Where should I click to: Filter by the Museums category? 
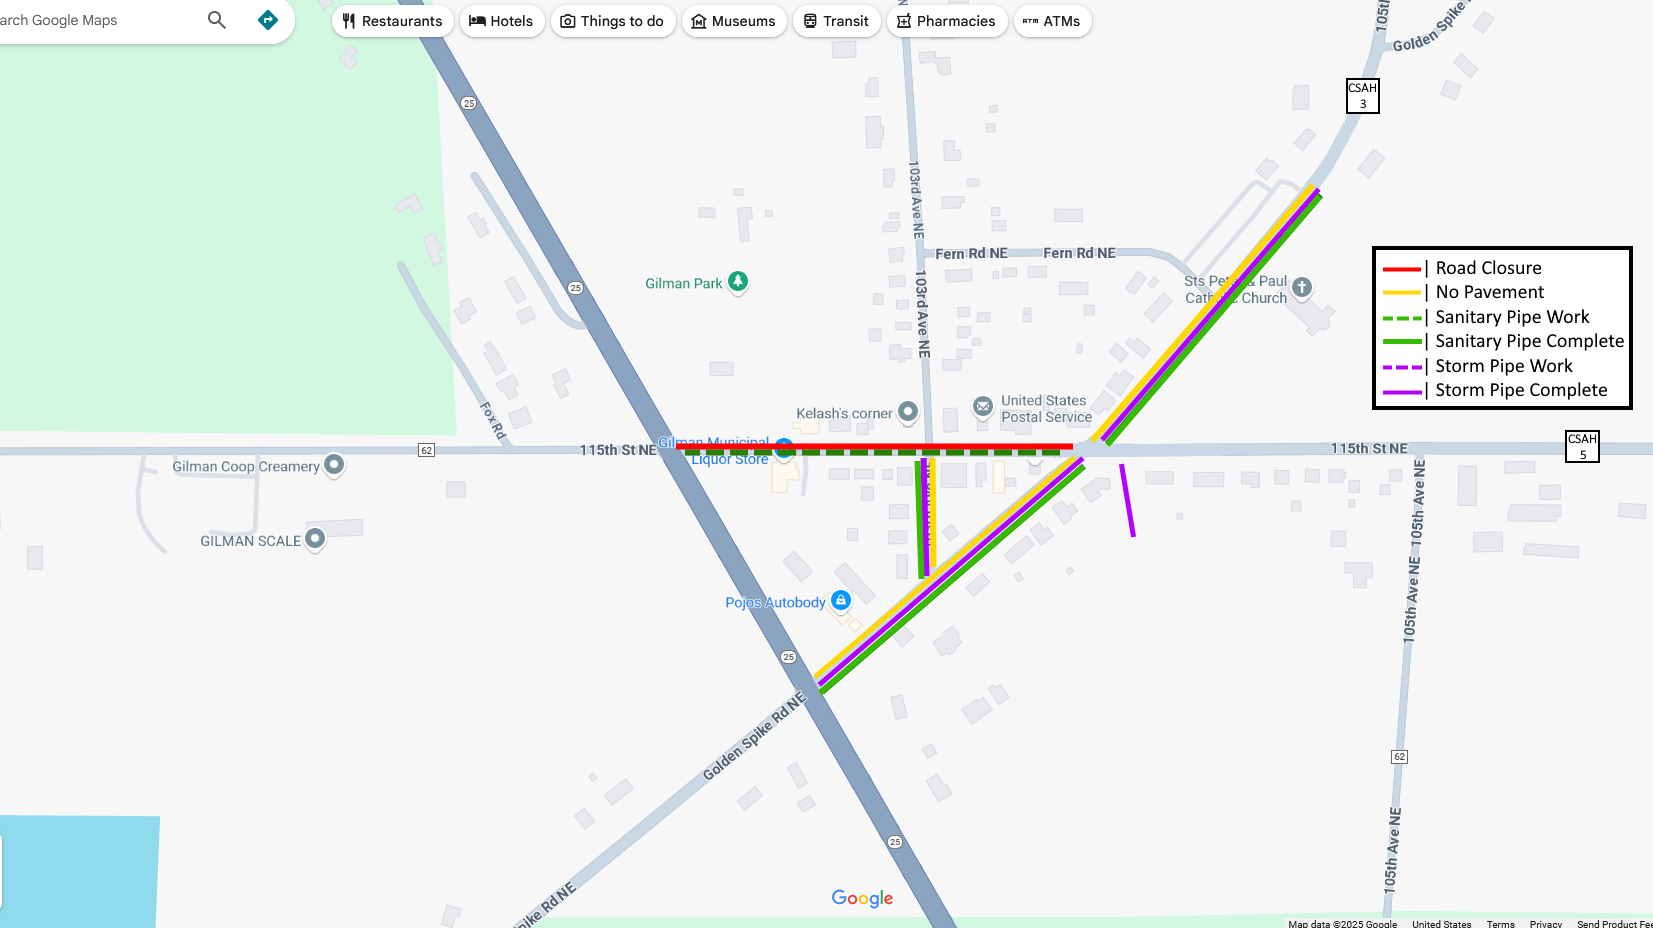tap(734, 21)
